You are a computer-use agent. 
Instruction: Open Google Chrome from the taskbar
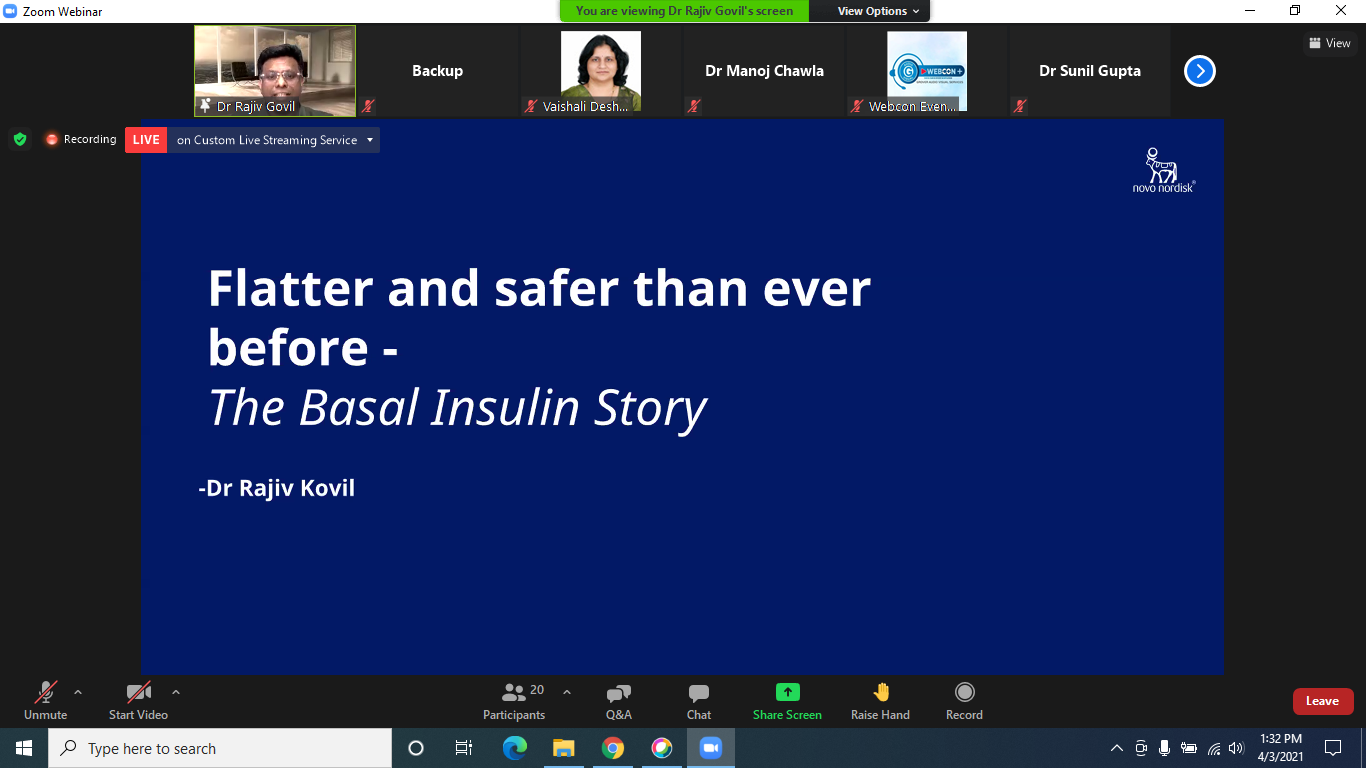pyautogui.click(x=613, y=748)
